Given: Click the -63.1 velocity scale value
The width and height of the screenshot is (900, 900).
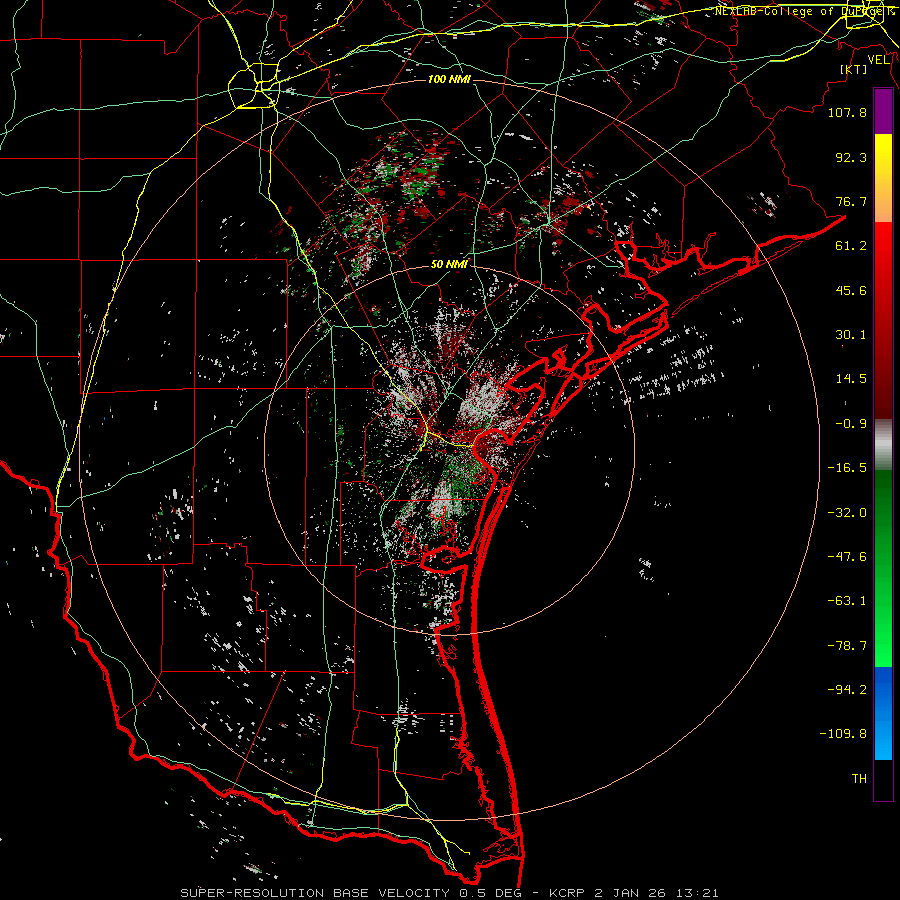Looking at the screenshot, I should click(847, 601).
